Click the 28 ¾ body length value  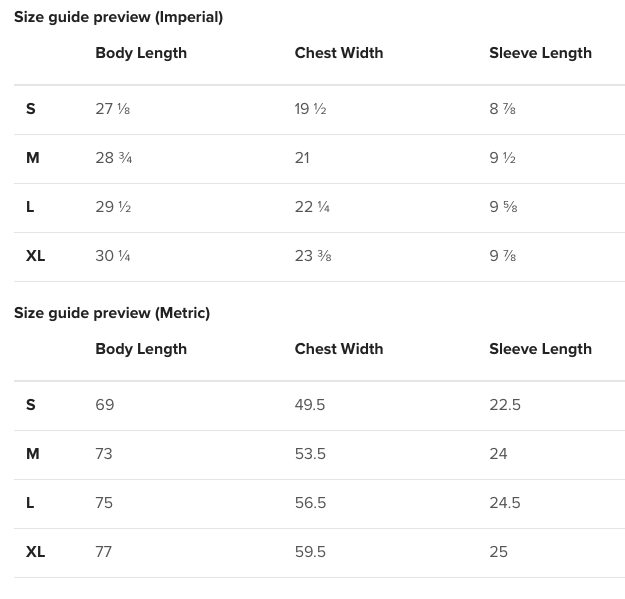114,158
